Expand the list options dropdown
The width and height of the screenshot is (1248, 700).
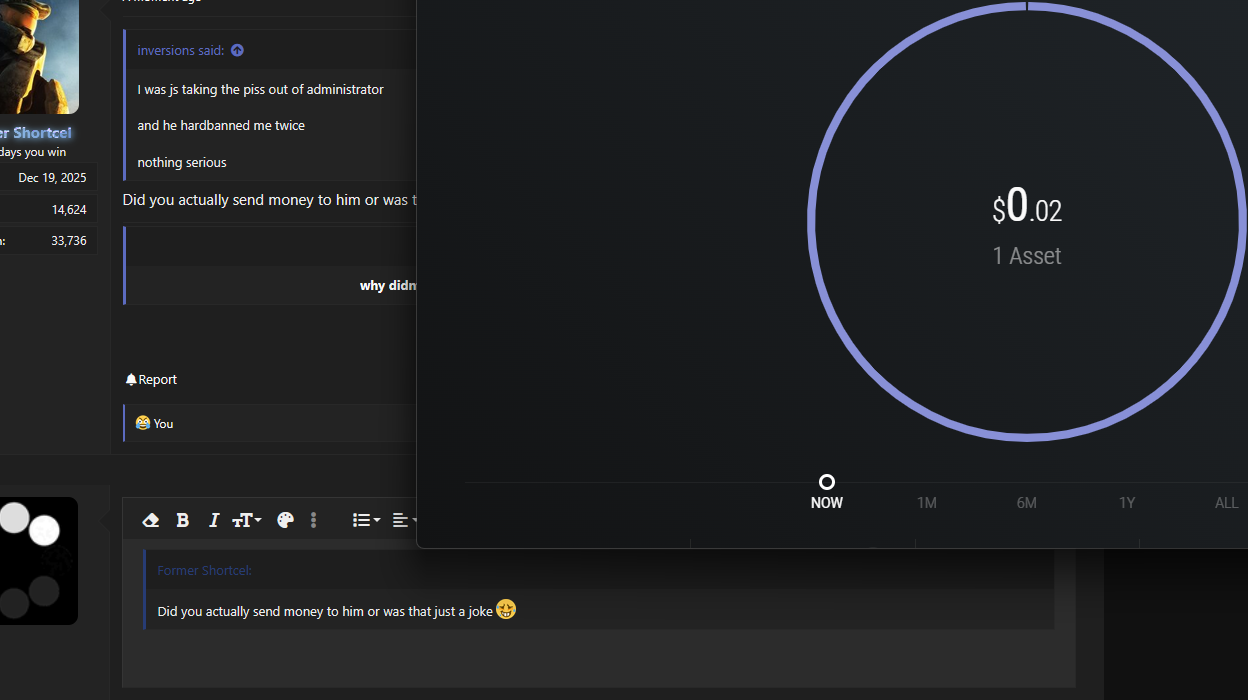point(366,520)
